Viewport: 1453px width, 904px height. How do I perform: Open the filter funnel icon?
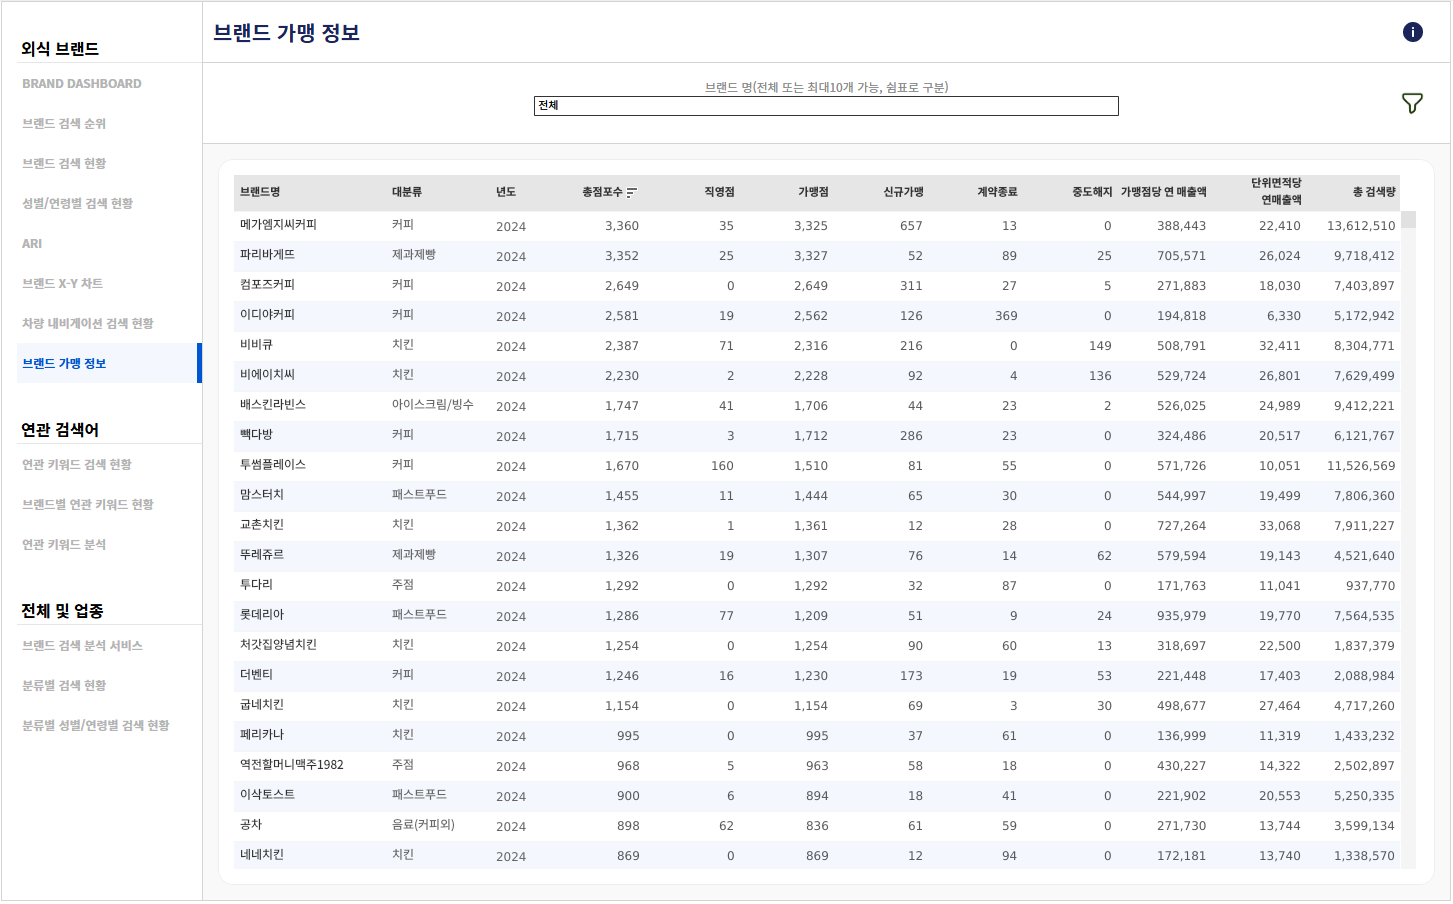pyautogui.click(x=1412, y=103)
